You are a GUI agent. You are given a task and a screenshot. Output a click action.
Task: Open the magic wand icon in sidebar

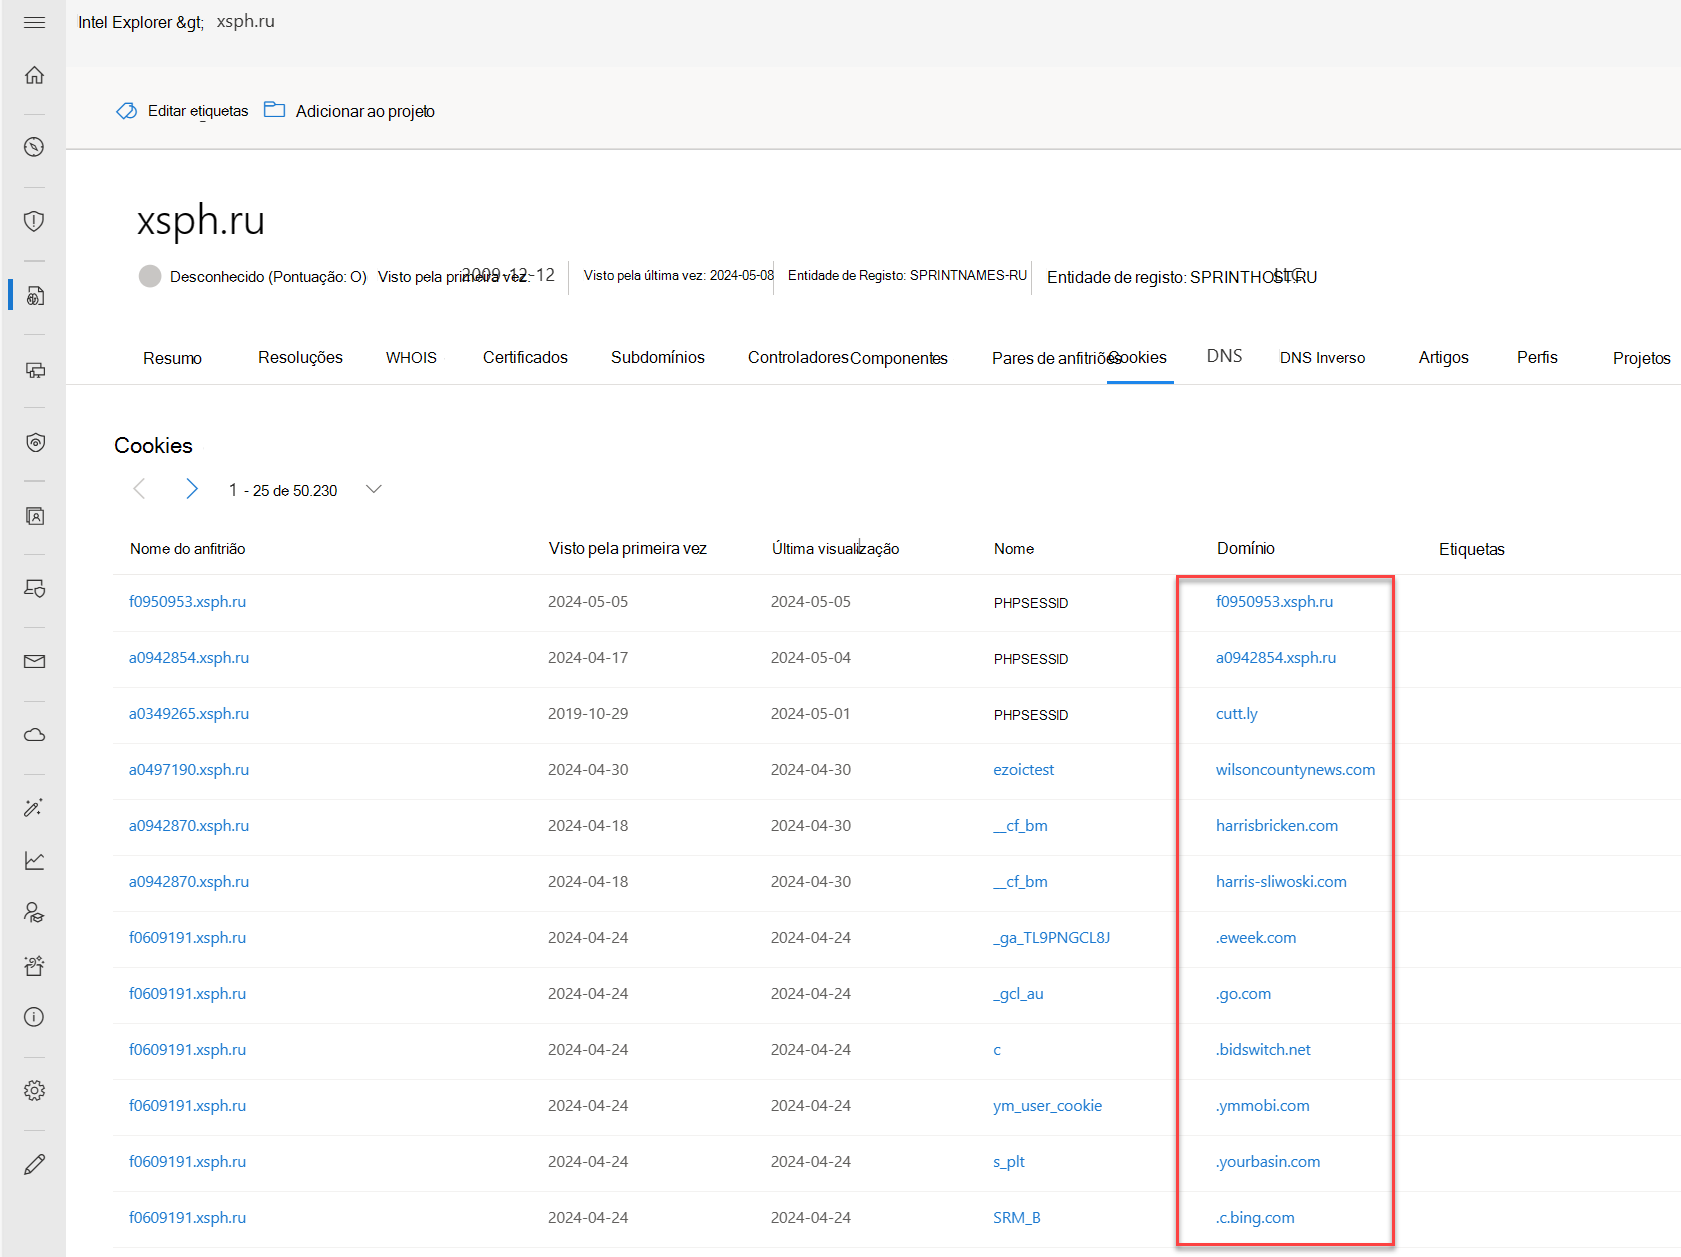coord(34,807)
